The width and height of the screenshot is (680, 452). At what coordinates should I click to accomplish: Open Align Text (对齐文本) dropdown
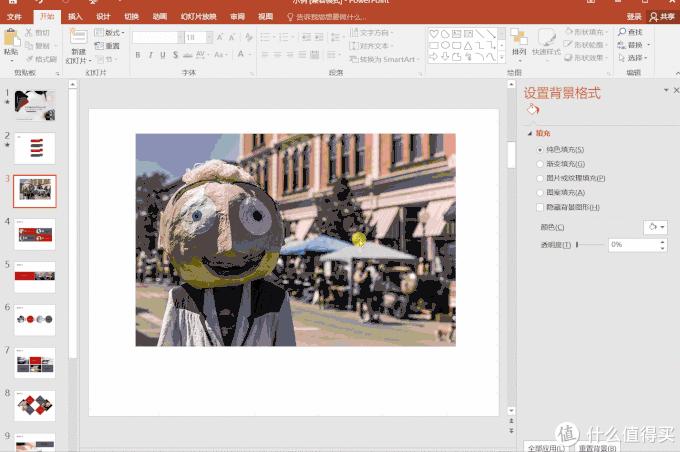click(x=372, y=46)
